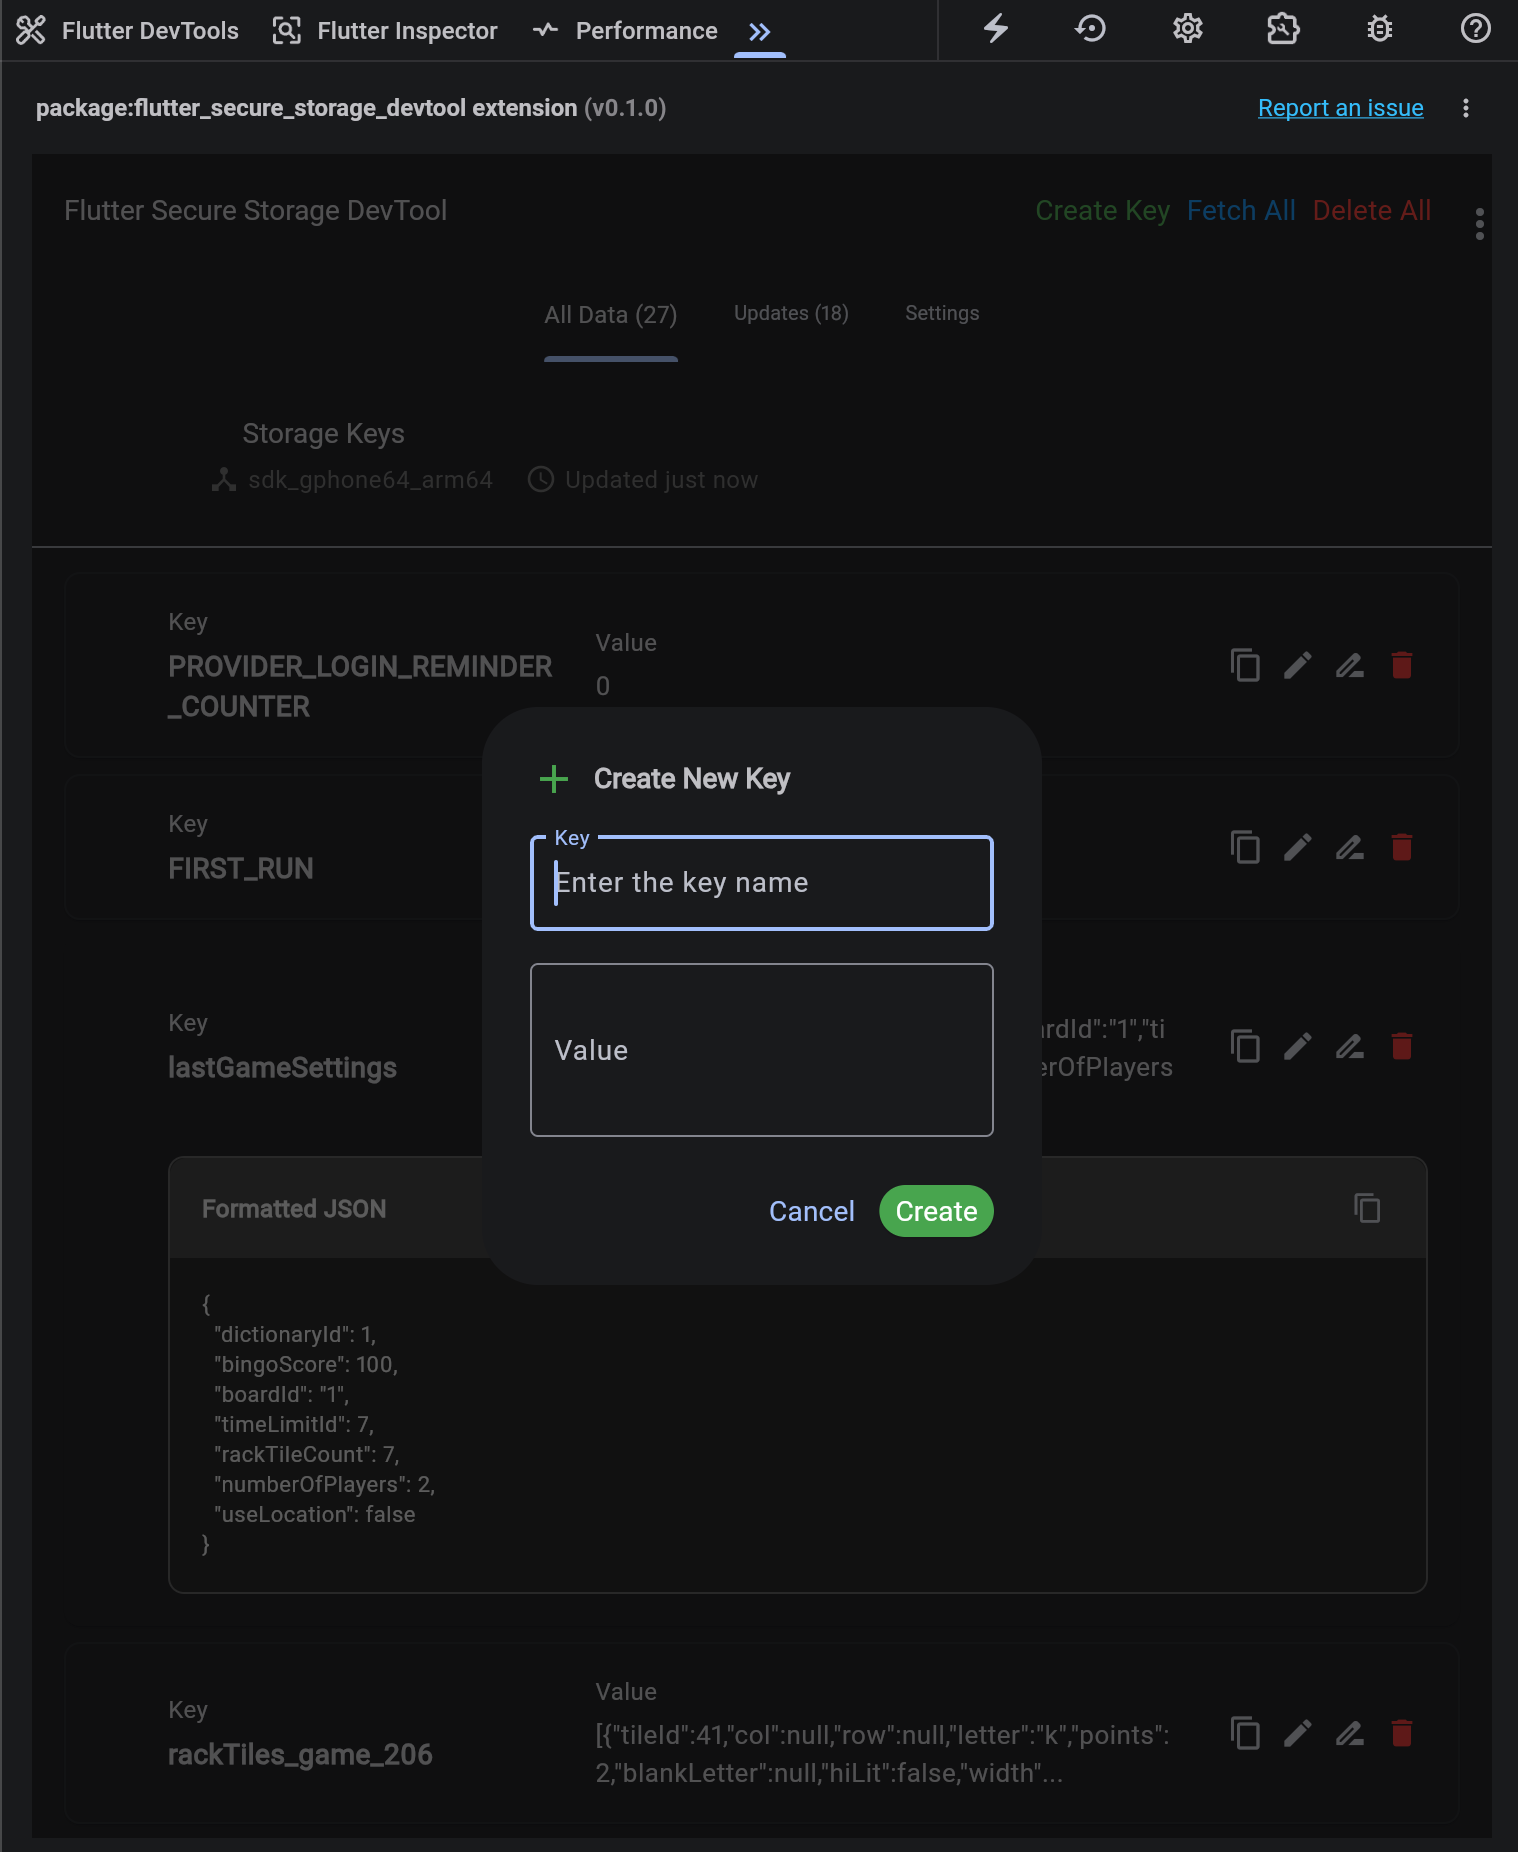Copy the FIRST_RUN value

tap(1245, 847)
